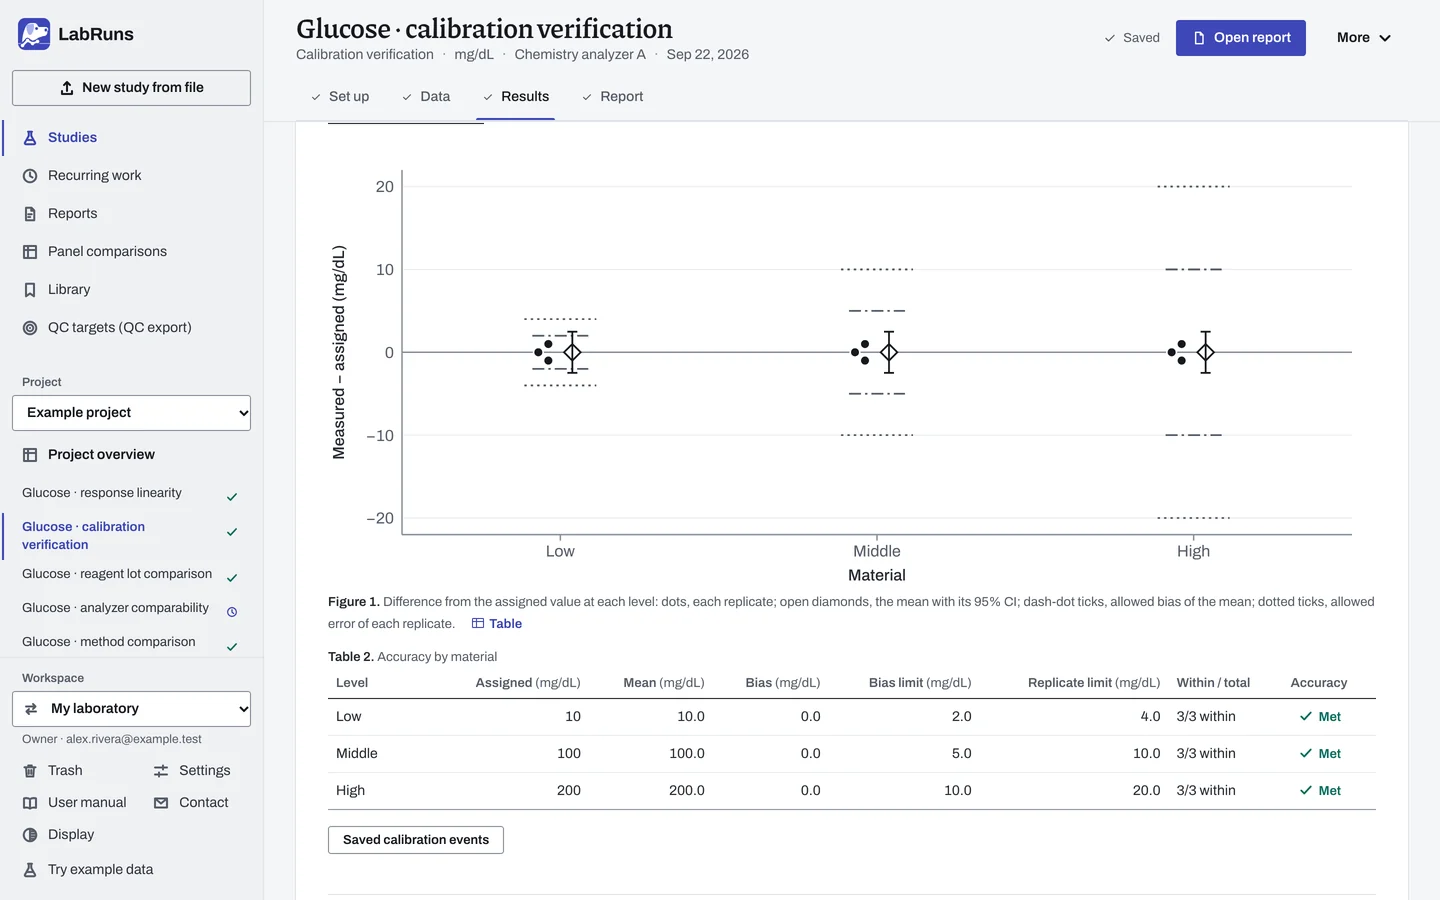Click the LabRuns logo icon
The image size is (1440, 900).
[34, 34]
